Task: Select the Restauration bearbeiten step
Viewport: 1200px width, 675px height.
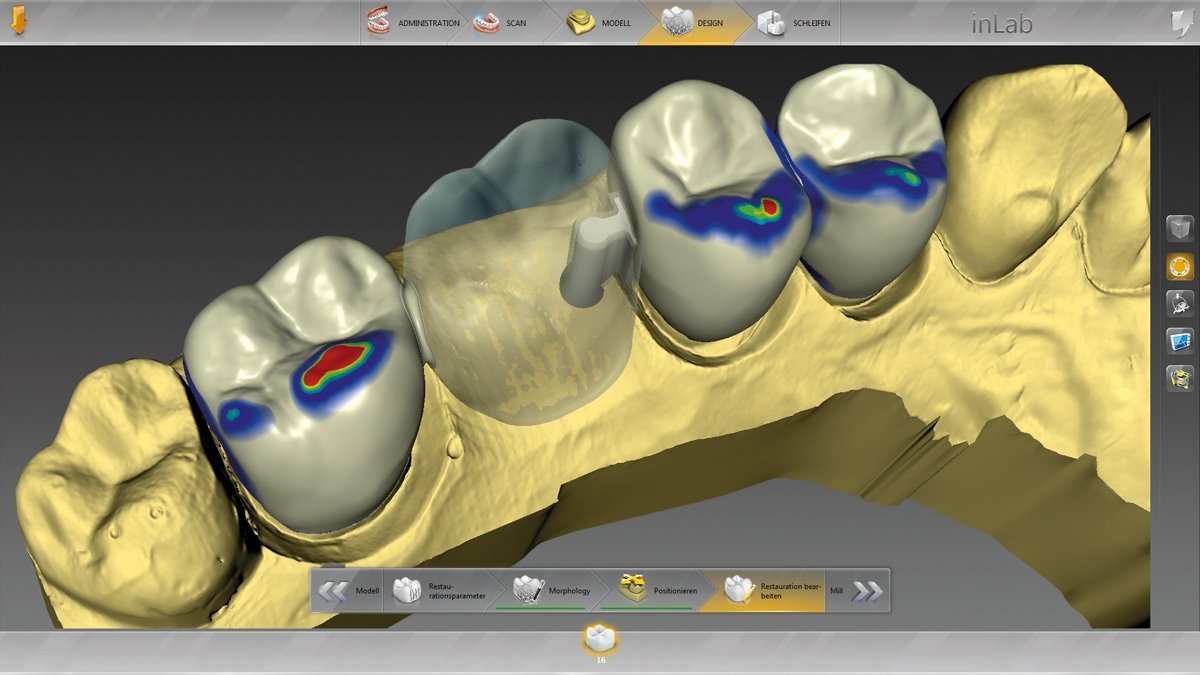Action: [x=770, y=591]
